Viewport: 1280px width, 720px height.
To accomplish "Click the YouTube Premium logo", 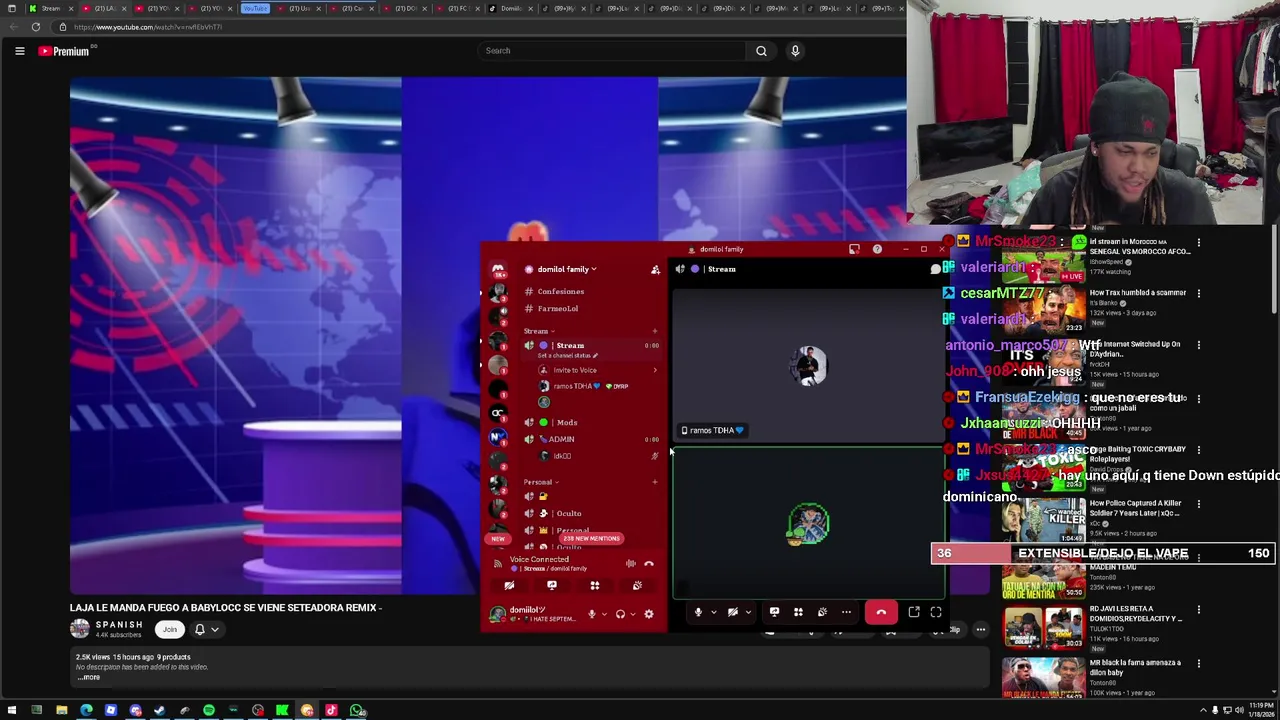I will (64, 51).
